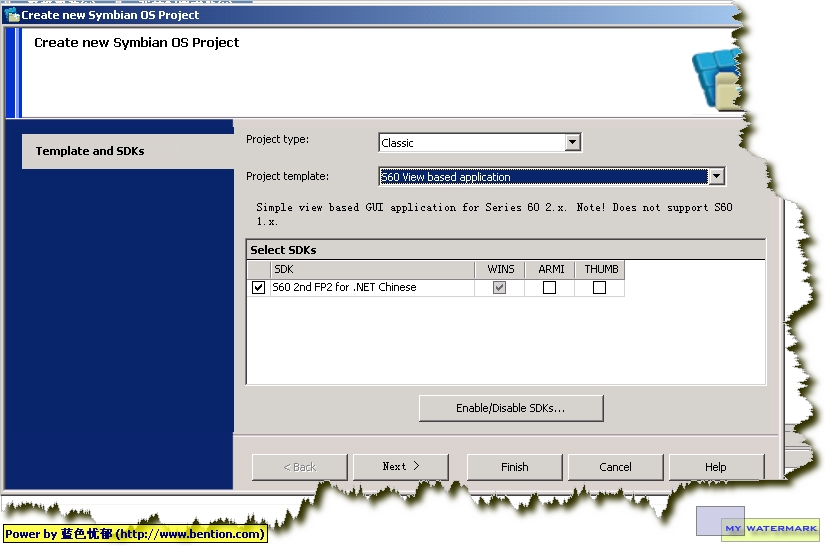This screenshot has height=546, width=825.
Task: Click the title bar project icon
Action: [11, 15]
